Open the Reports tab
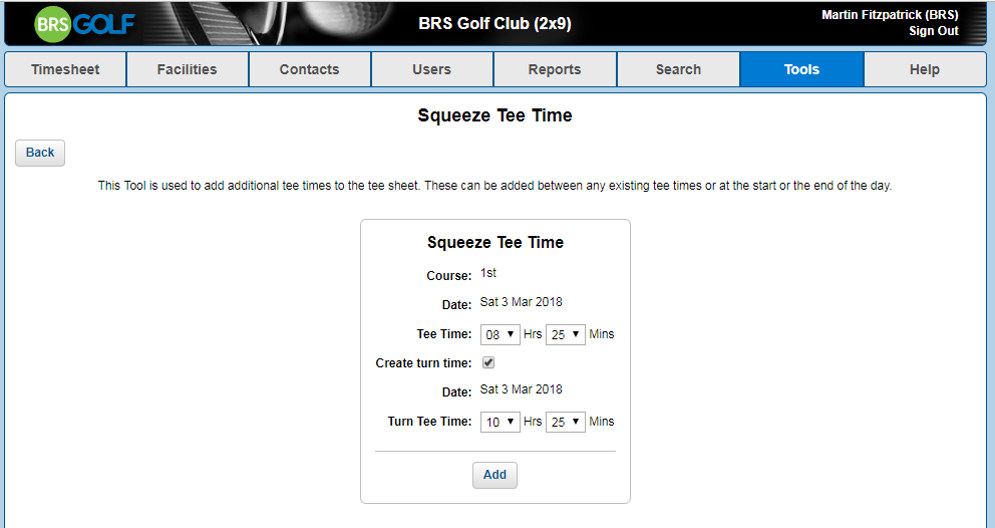995x528 pixels. pyautogui.click(x=555, y=69)
